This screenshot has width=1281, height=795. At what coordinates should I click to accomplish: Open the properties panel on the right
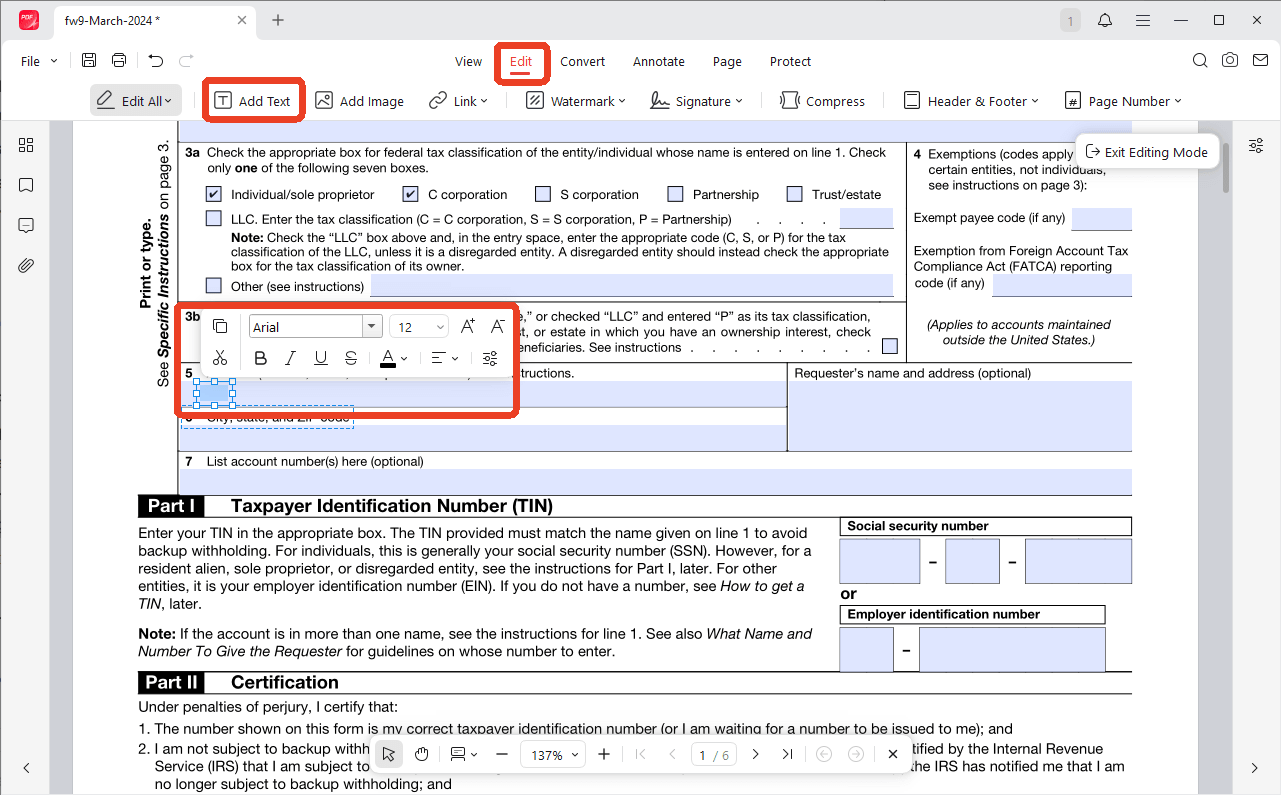(x=1255, y=146)
